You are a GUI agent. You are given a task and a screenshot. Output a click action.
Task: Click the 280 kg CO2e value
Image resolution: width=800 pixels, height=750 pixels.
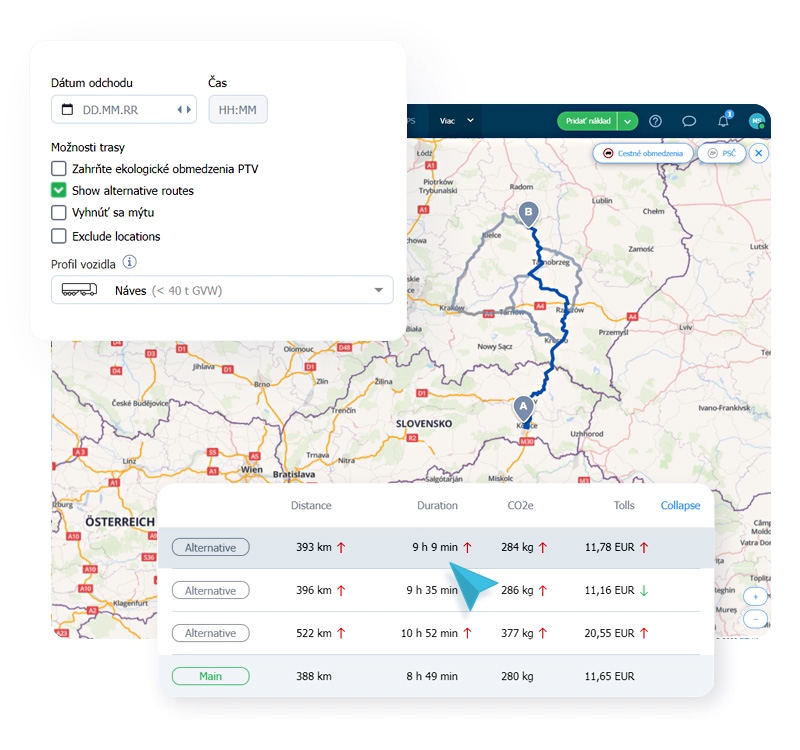(x=517, y=676)
